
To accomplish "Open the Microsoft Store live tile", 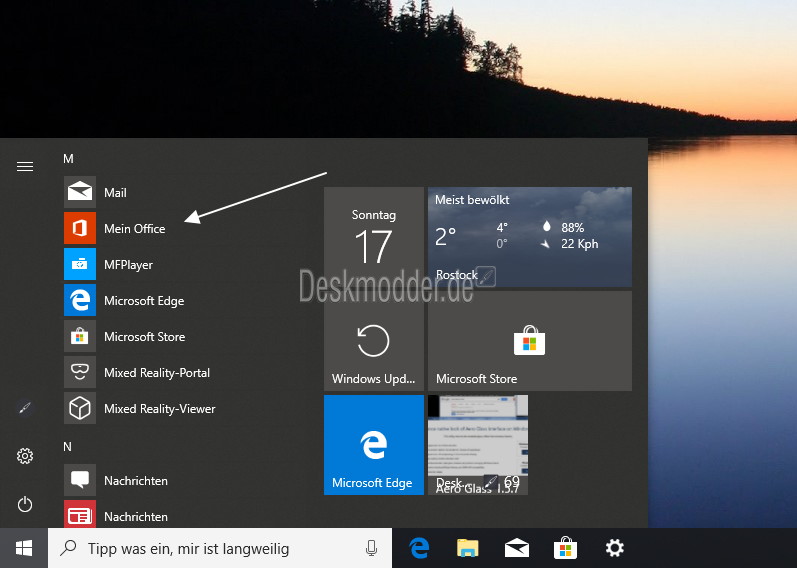I will coord(530,341).
